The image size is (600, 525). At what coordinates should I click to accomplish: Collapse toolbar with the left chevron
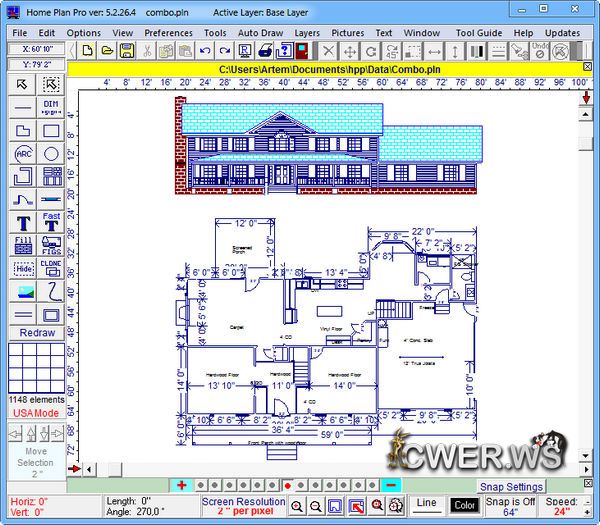(x=72, y=51)
